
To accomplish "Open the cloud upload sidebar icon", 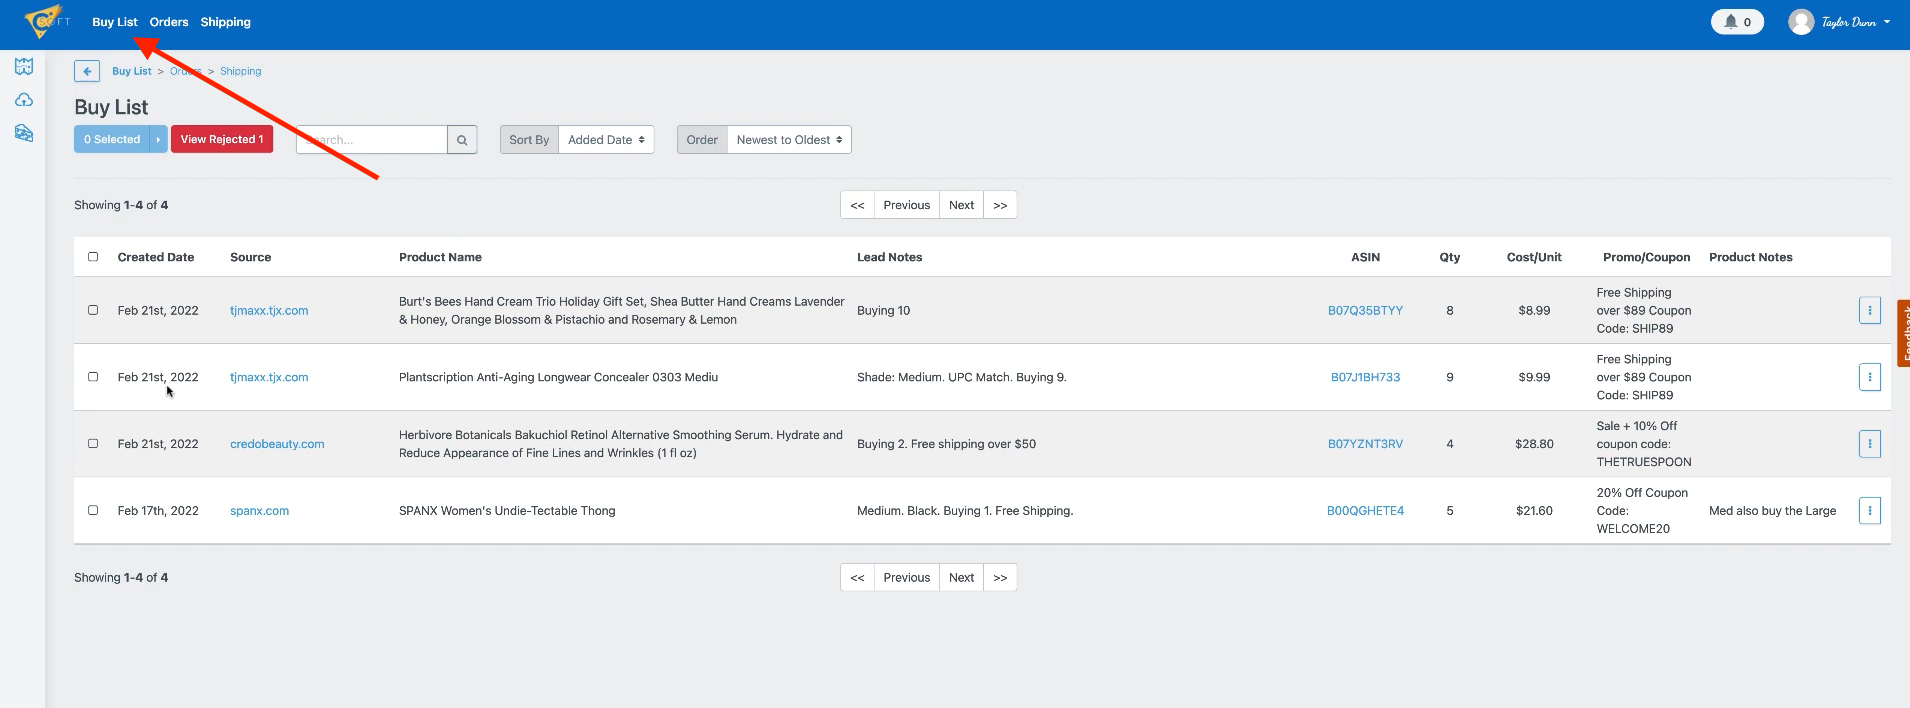I will tap(24, 100).
